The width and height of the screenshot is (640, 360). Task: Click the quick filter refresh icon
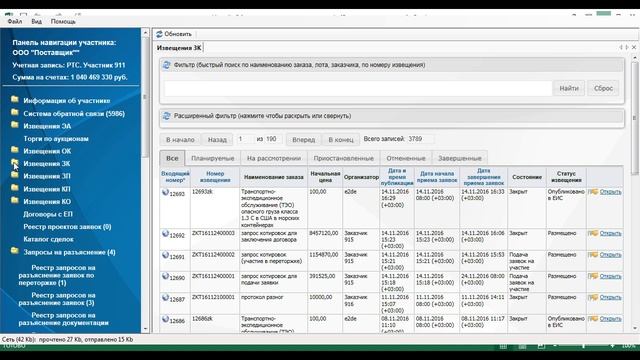pos(166,65)
